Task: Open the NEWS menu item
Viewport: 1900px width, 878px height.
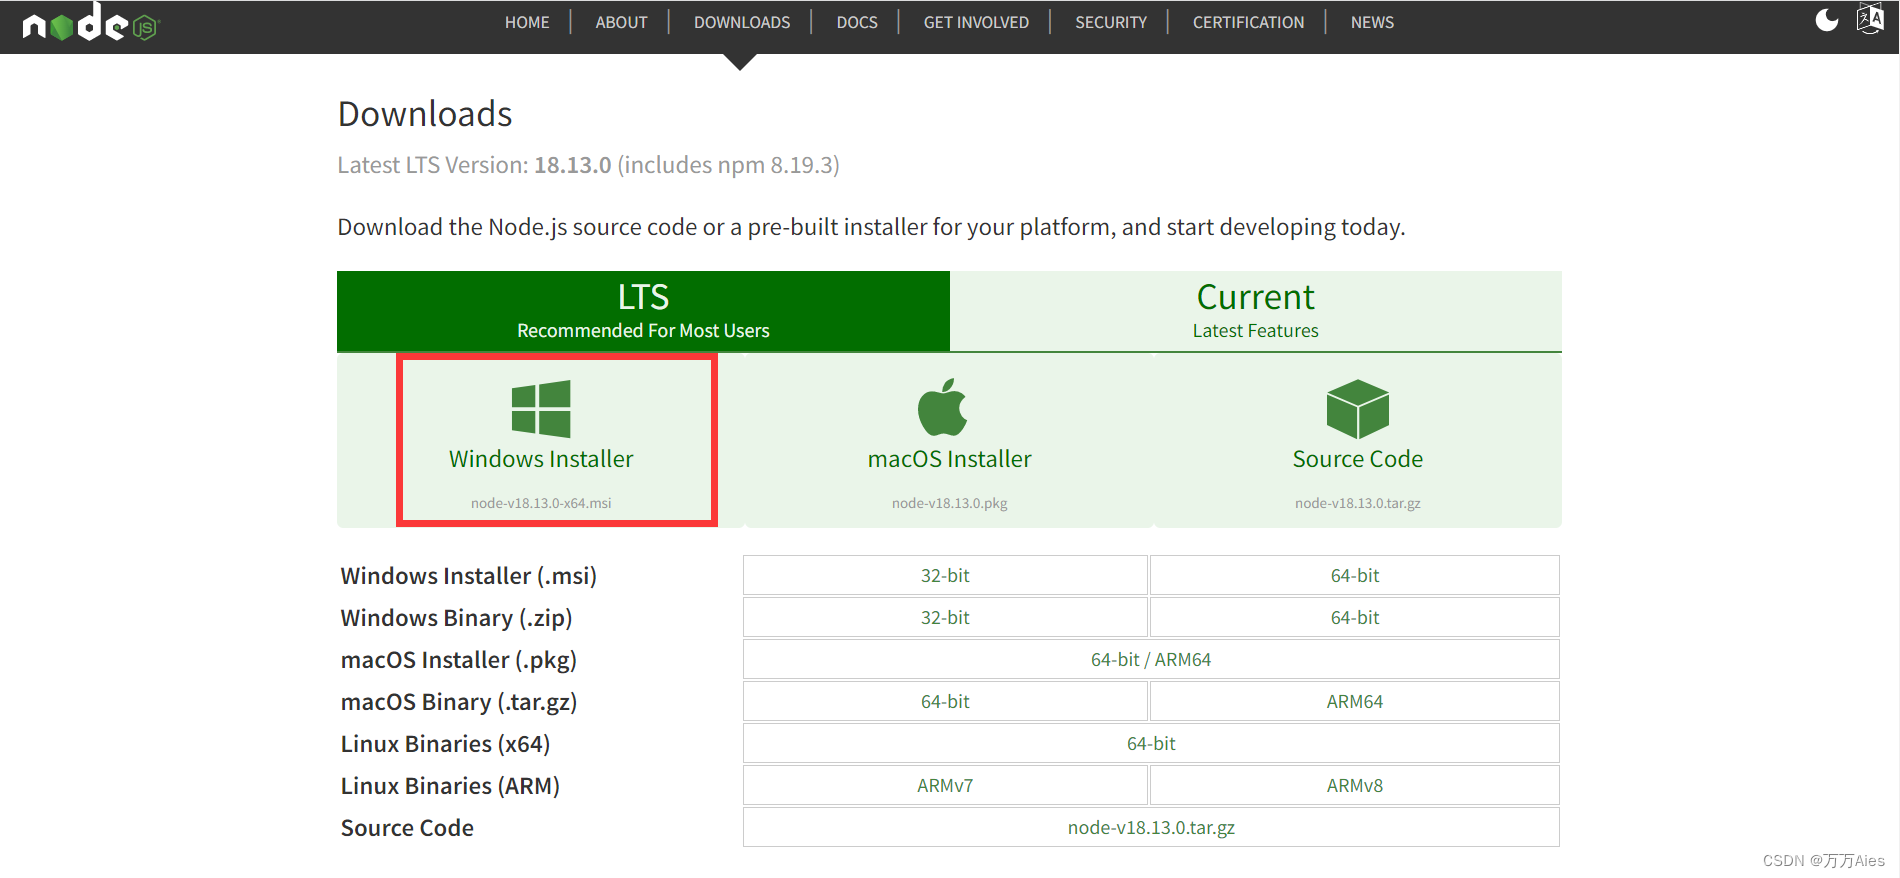Action: point(1372,22)
